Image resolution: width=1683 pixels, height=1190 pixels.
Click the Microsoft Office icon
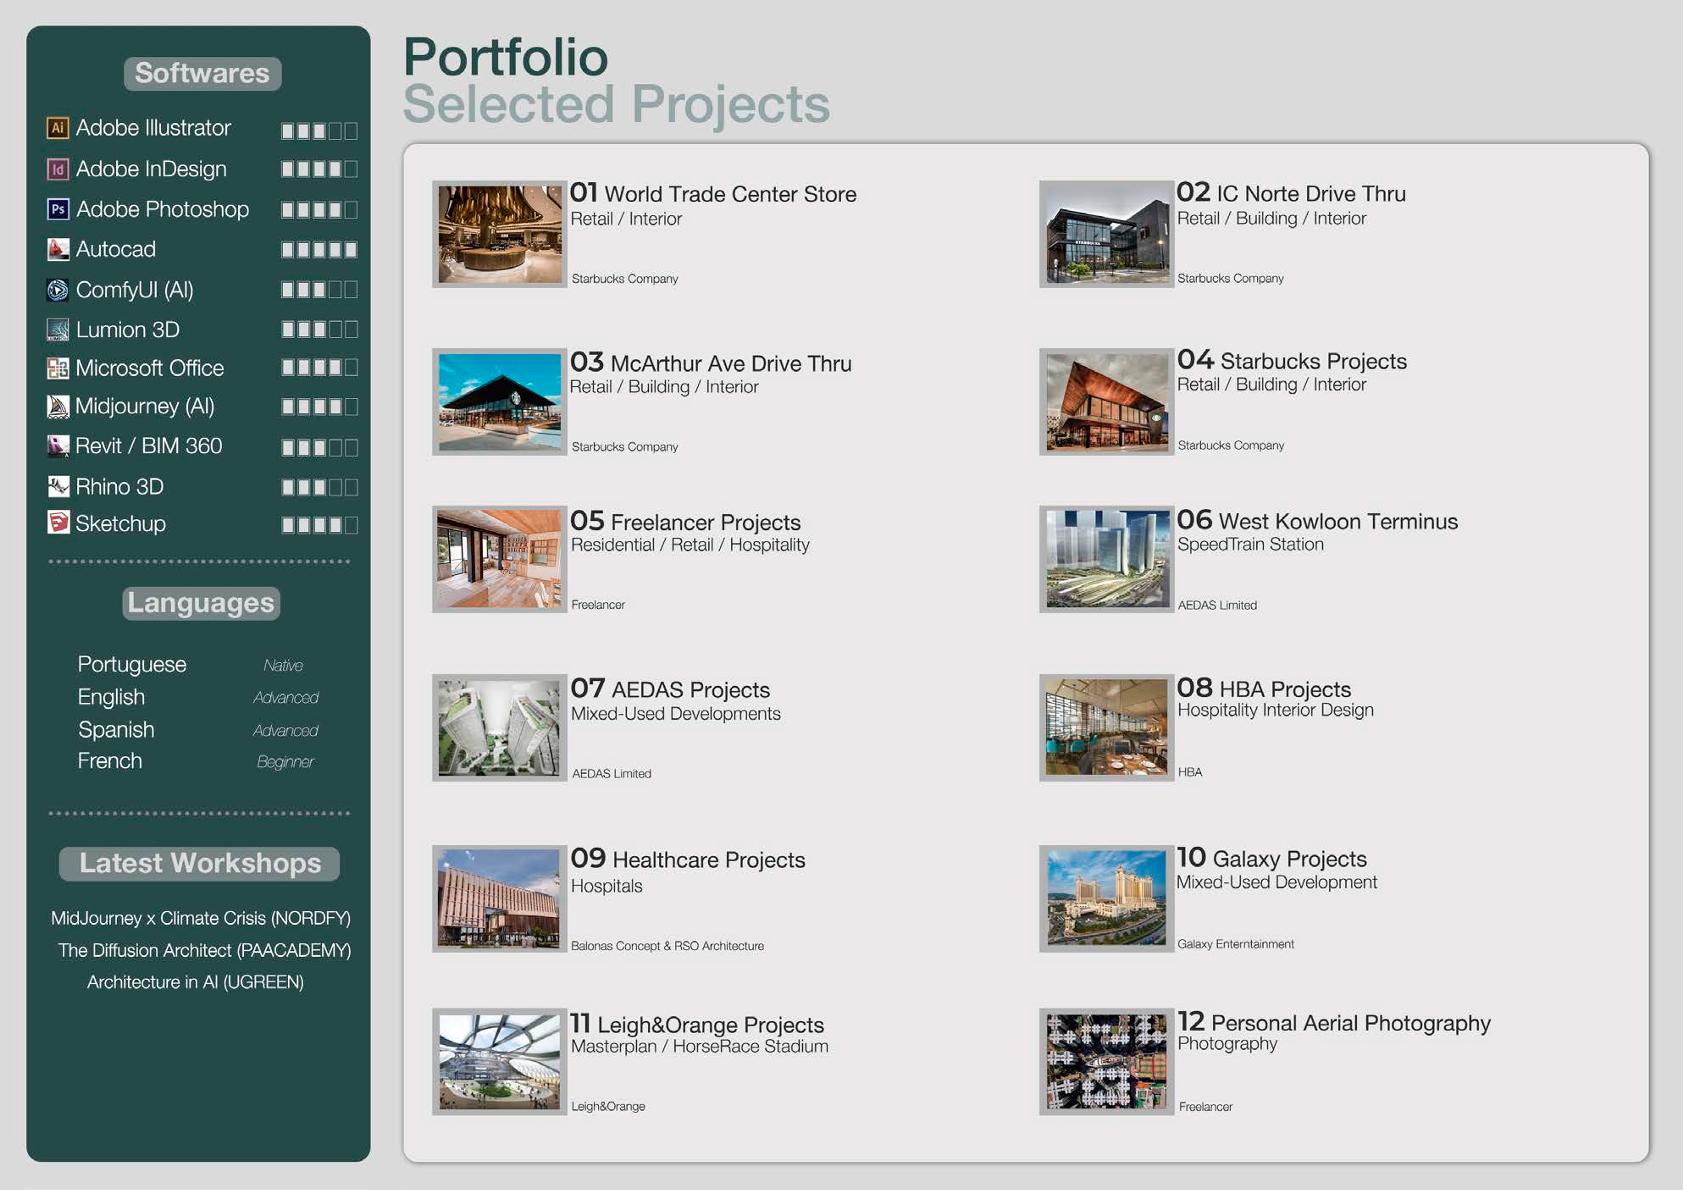click(58, 368)
